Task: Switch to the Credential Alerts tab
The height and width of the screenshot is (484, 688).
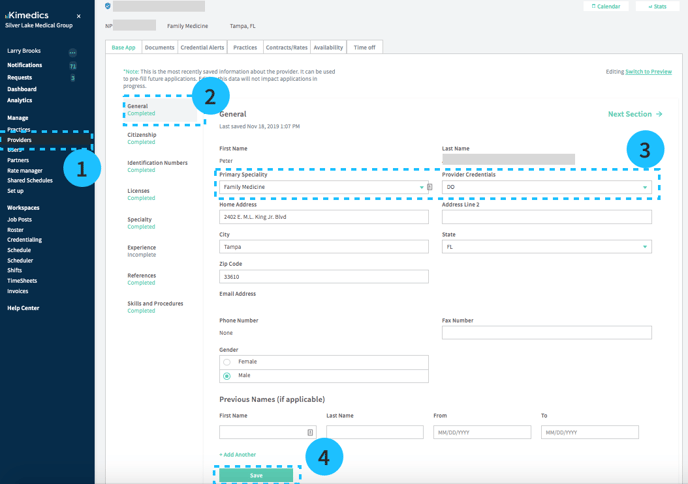Action: click(202, 47)
